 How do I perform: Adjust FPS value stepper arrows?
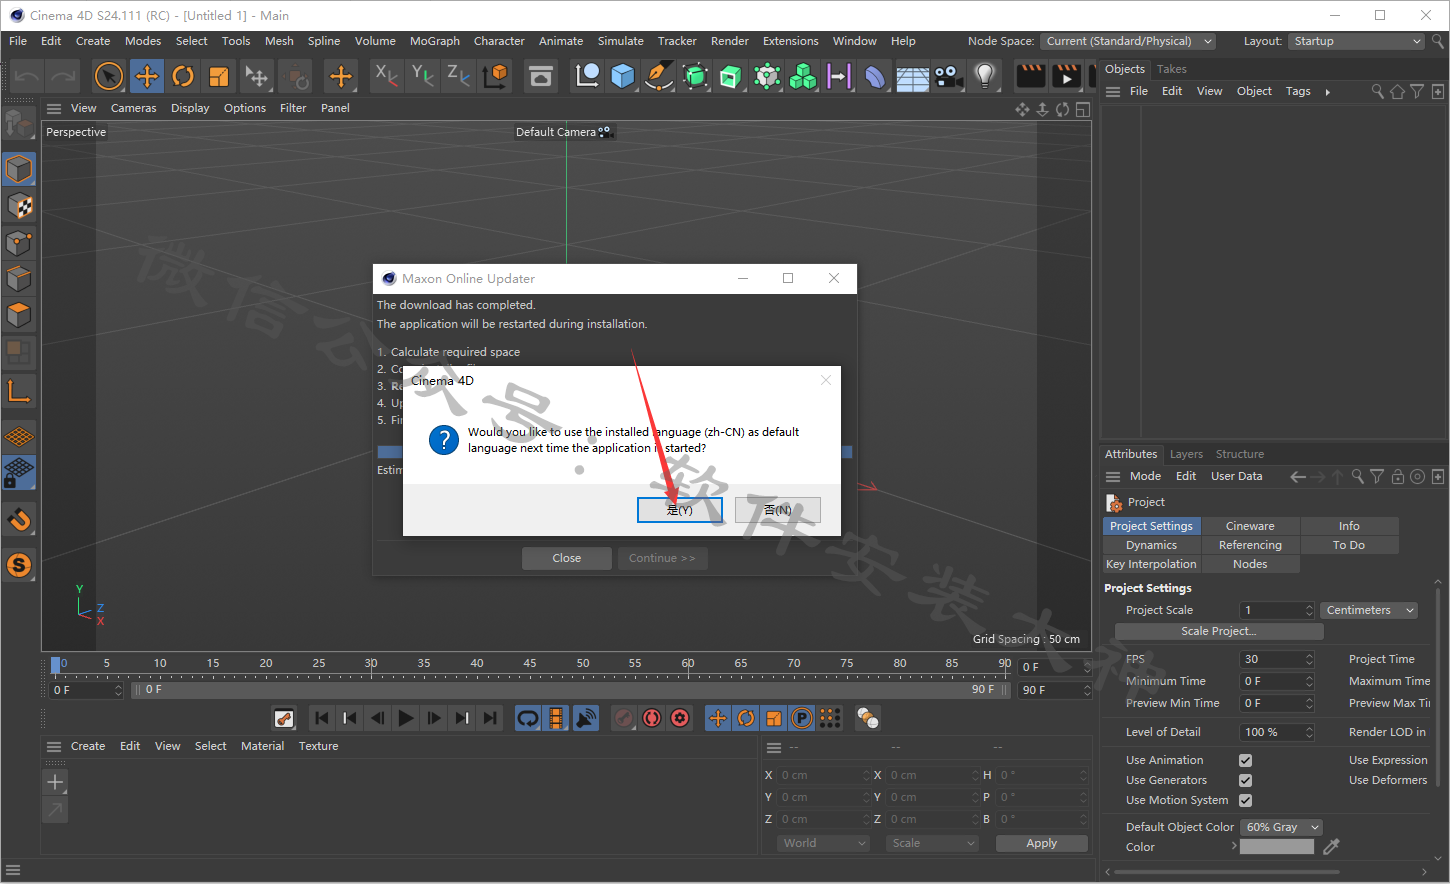point(1309,659)
